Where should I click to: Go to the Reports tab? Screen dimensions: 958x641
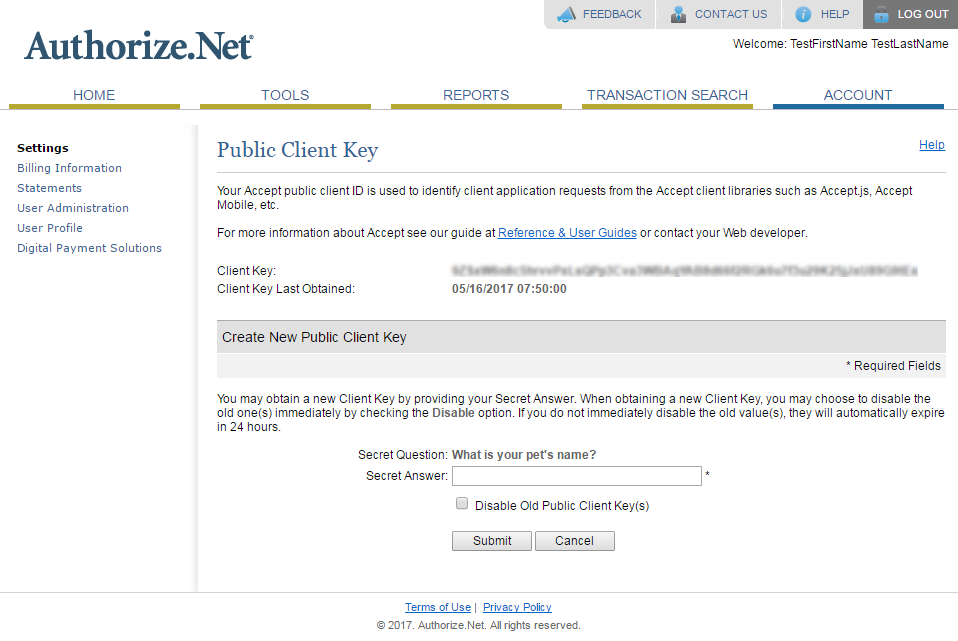click(x=476, y=95)
